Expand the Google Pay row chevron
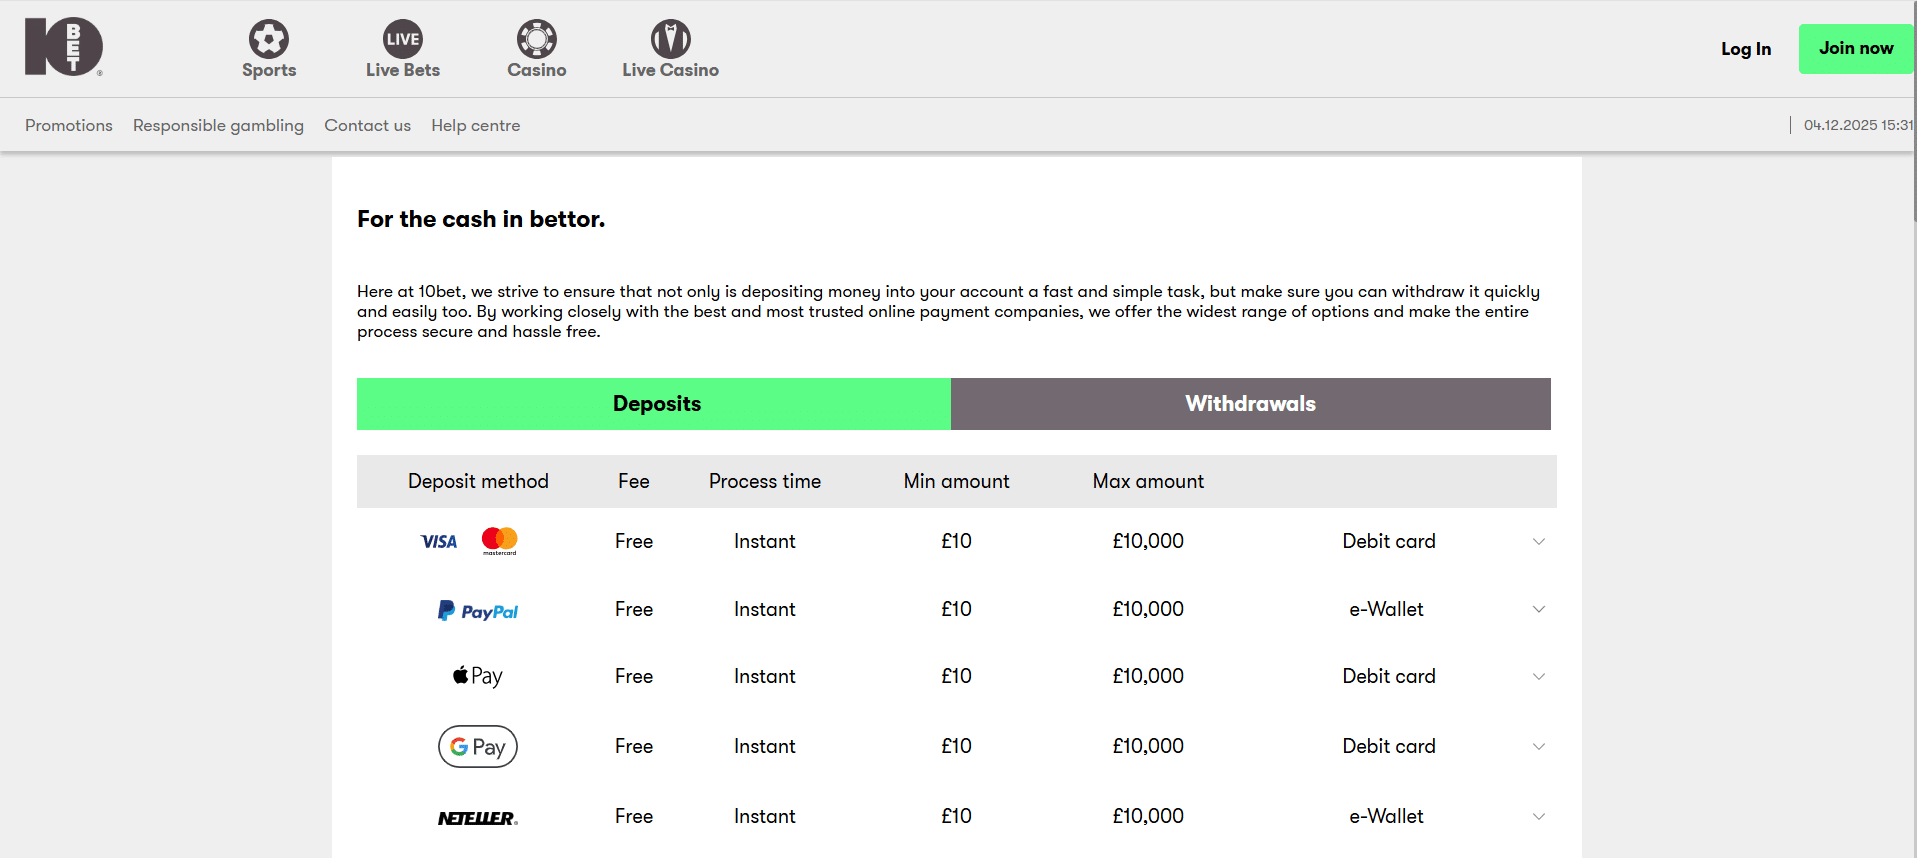Image resolution: width=1917 pixels, height=858 pixels. click(x=1539, y=747)
